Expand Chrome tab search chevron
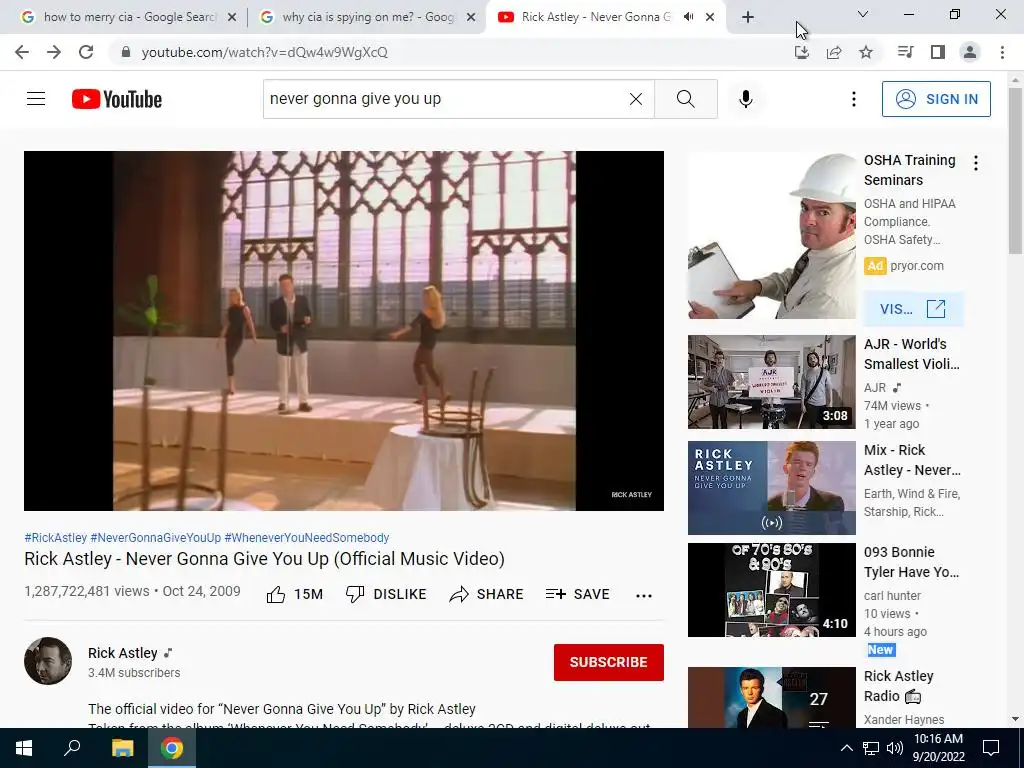Screen dimensions: 1024x768 pyautogui.click(x=863, y=14)
